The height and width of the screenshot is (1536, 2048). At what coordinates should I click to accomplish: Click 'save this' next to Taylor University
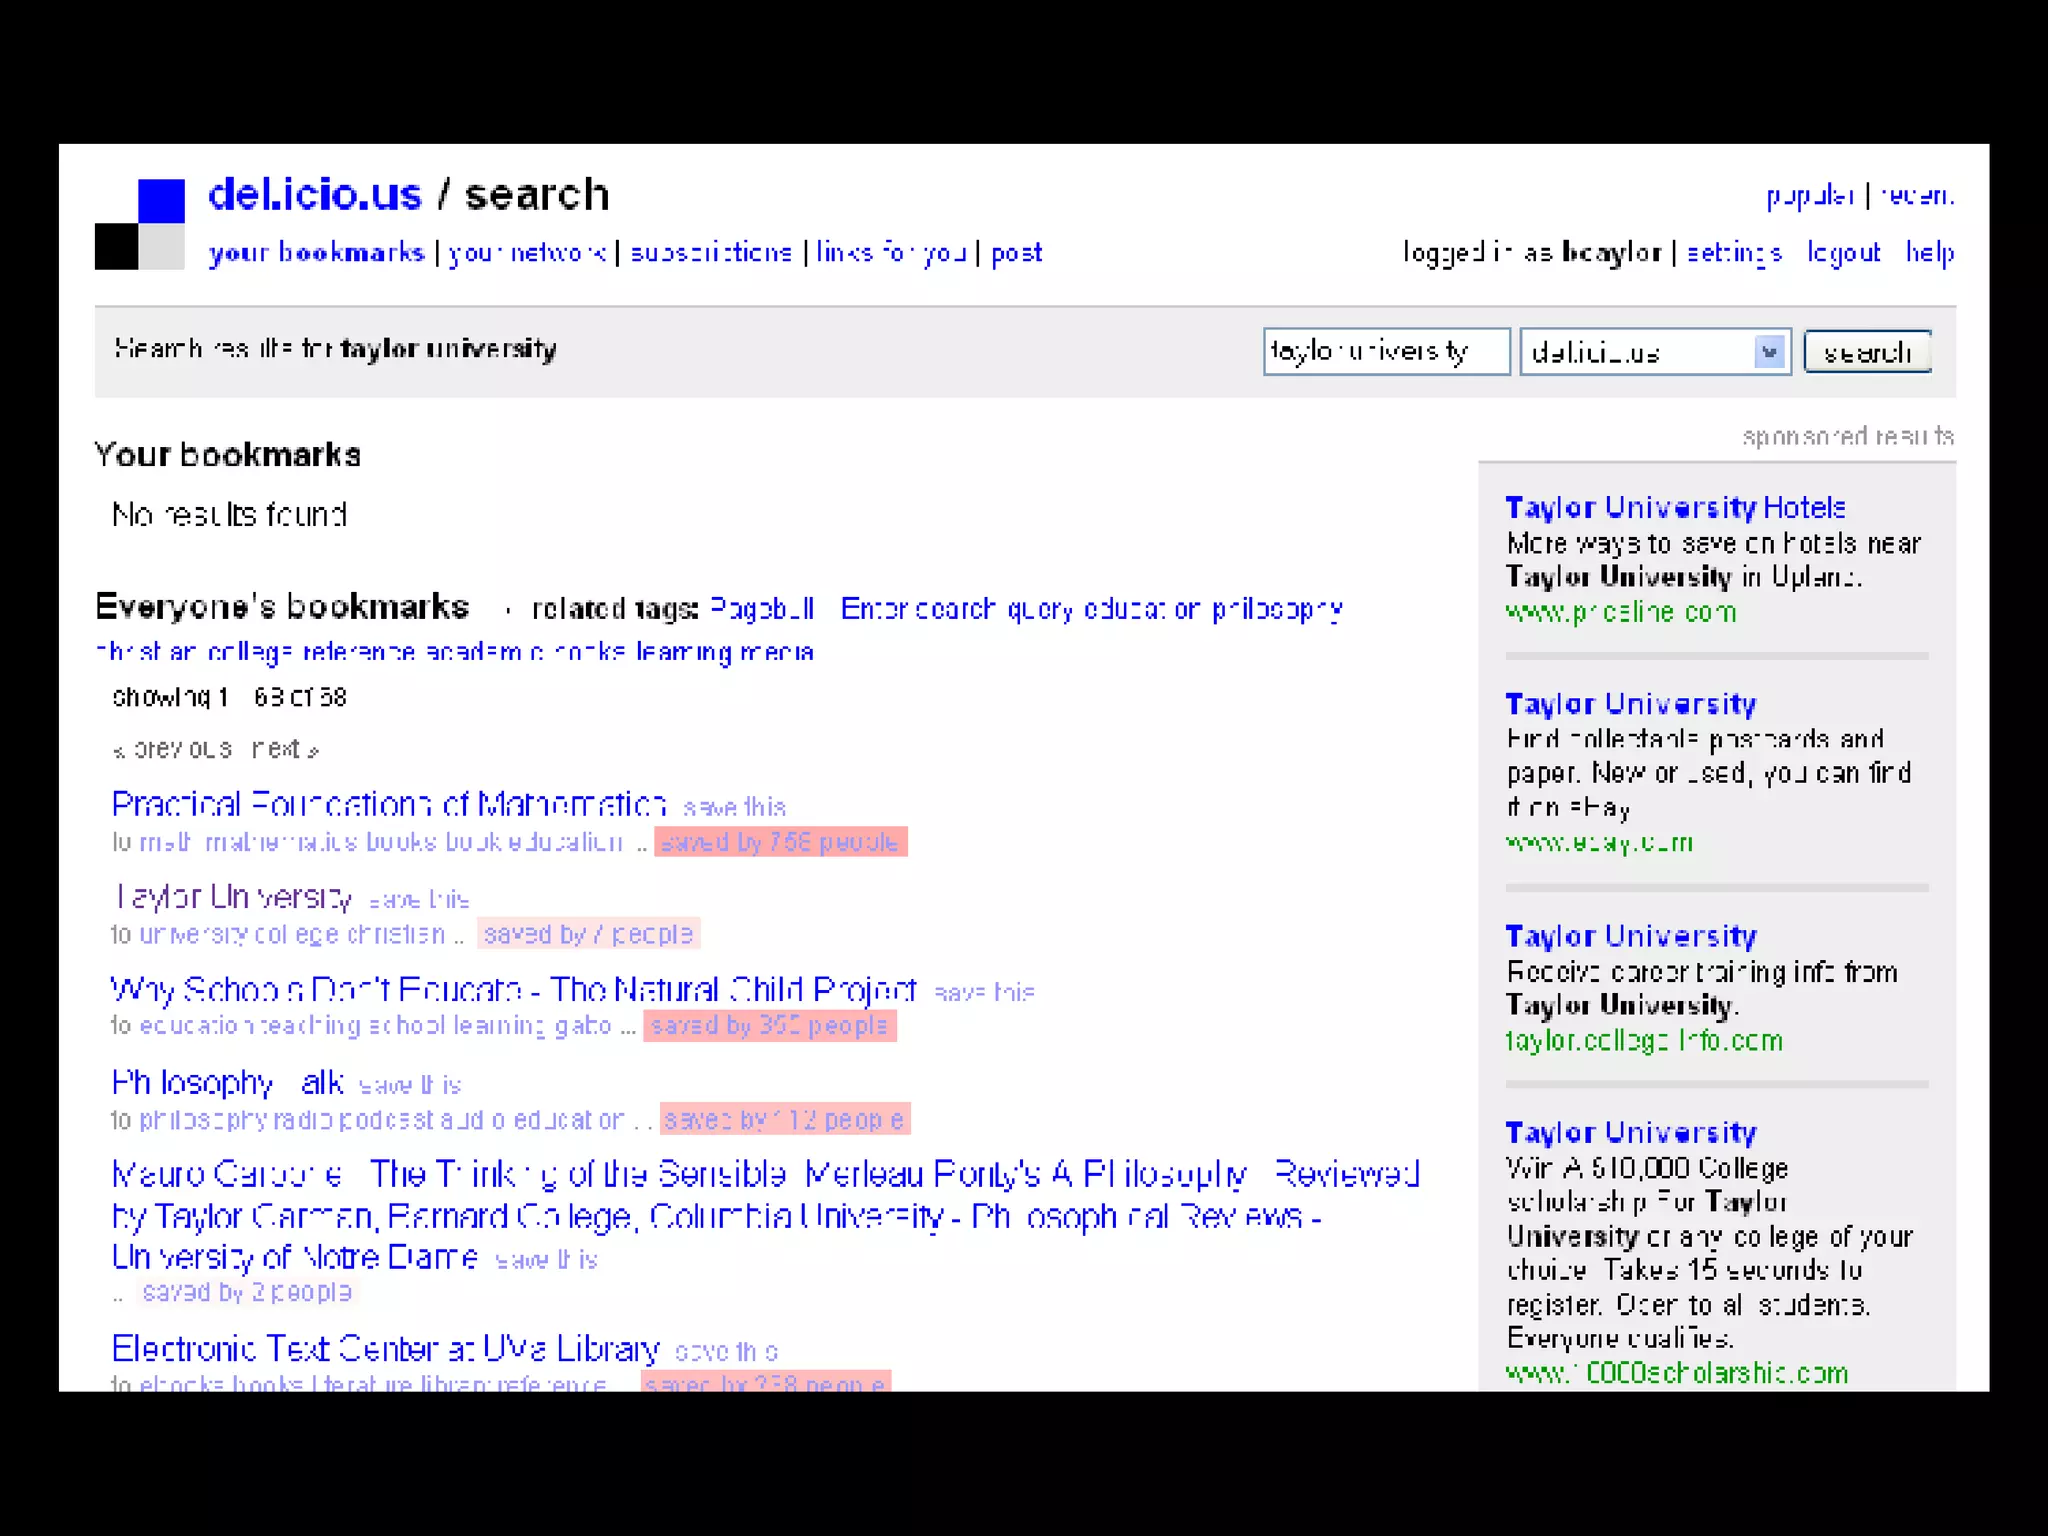419,899
